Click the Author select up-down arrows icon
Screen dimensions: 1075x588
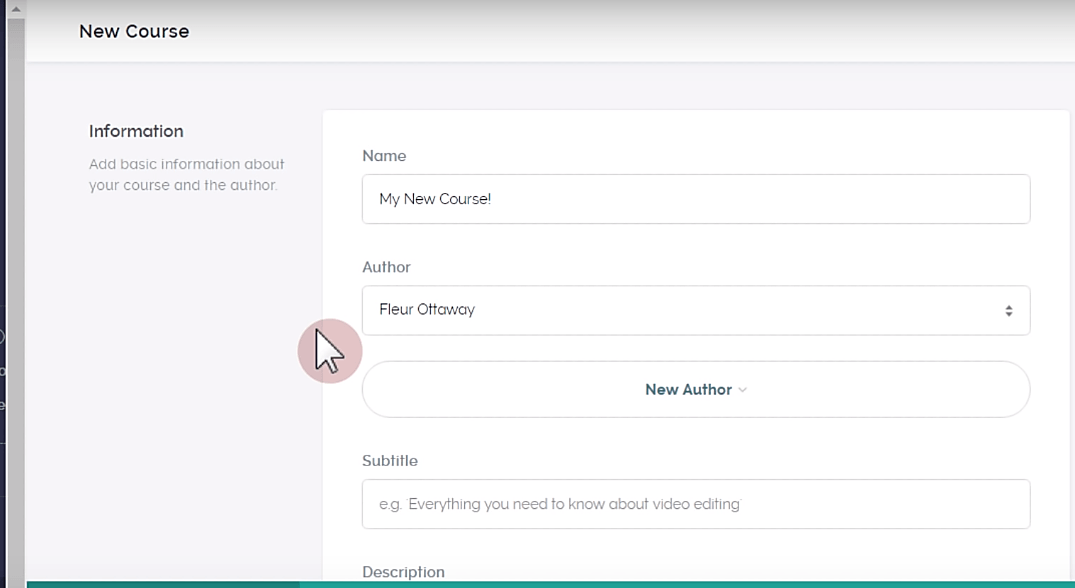1008,311
